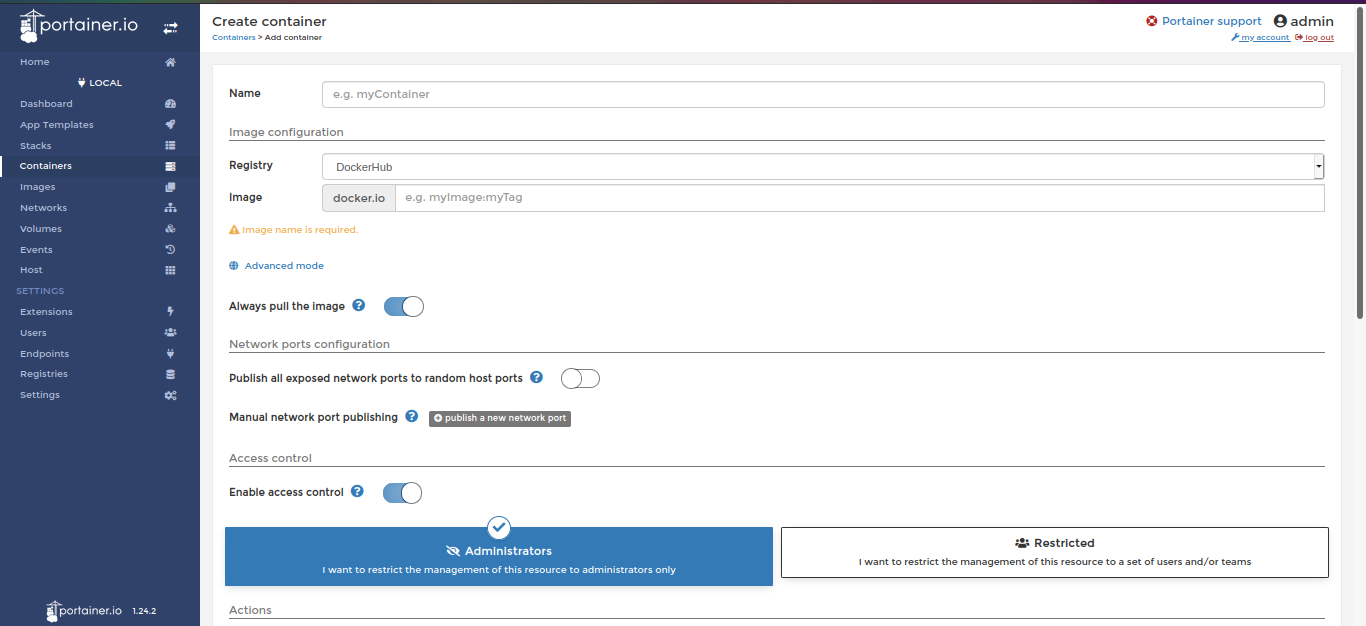Click the Registries database icon
The height and width of the screenshot is (626, 1366).
(x=170, y=374)
